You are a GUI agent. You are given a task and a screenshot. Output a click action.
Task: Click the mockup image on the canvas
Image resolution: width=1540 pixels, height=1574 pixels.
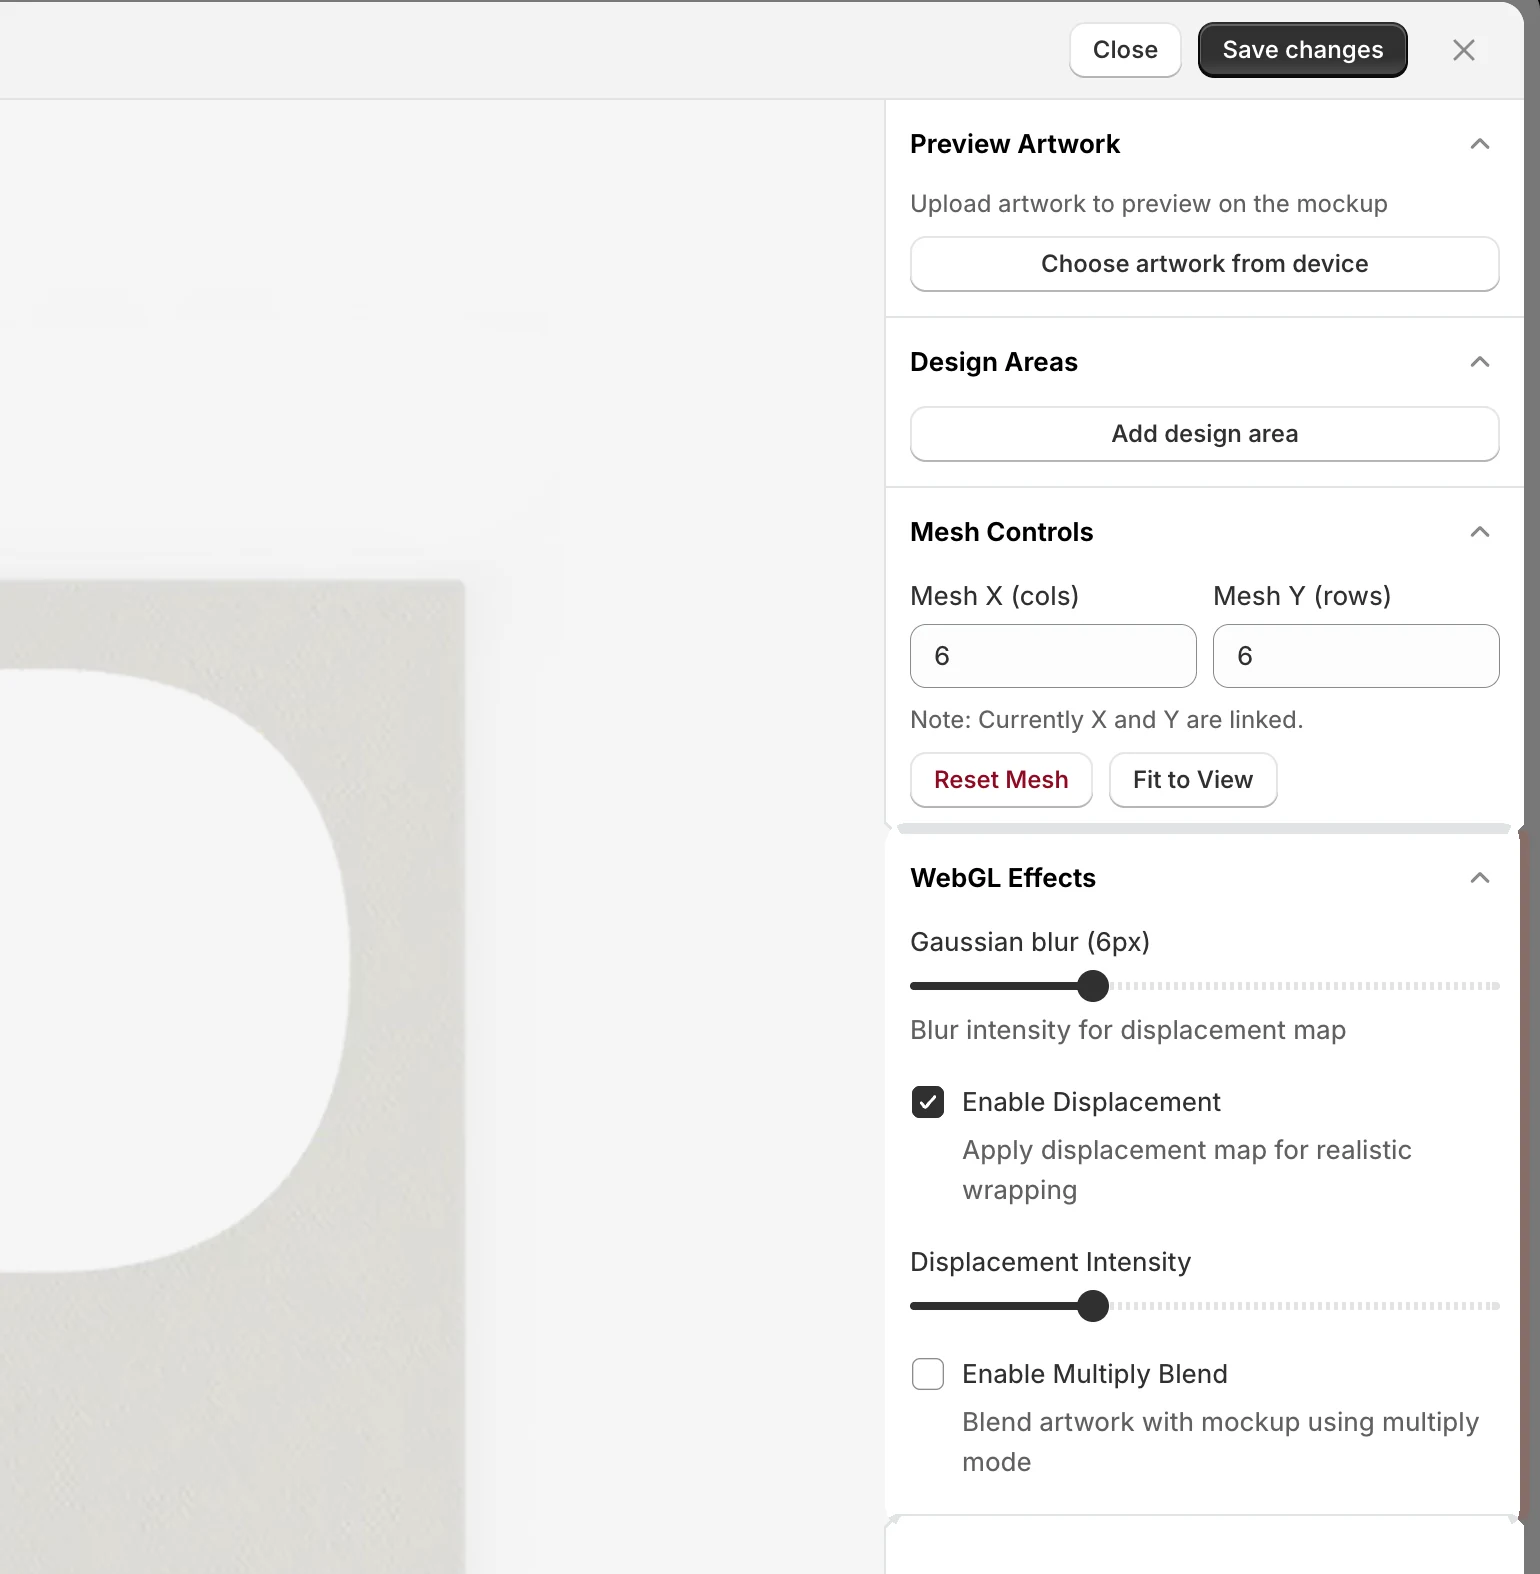[232, 1076]
